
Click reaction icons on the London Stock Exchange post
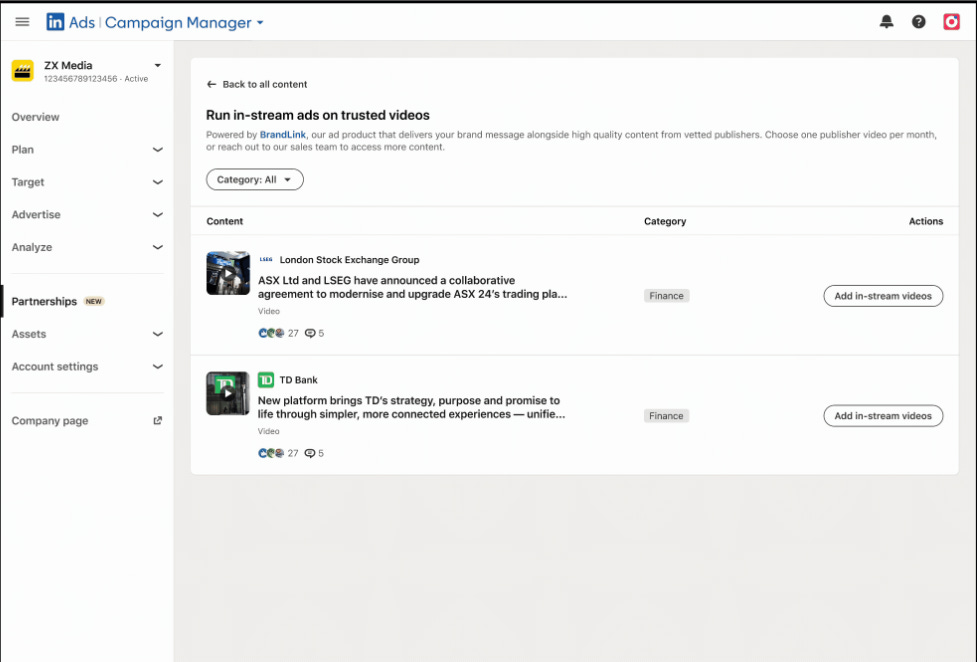271,333
